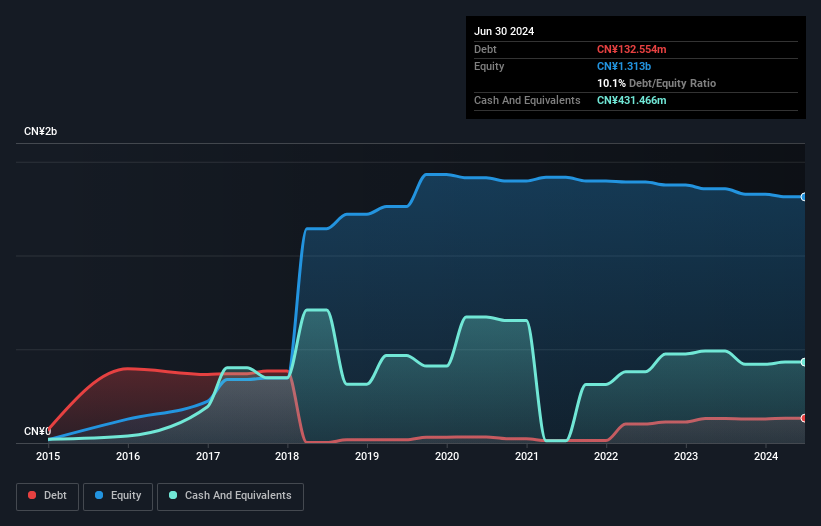Click the CN¥431.466m cash value
This screenshot has height=526, width=821.
(631, 100)
